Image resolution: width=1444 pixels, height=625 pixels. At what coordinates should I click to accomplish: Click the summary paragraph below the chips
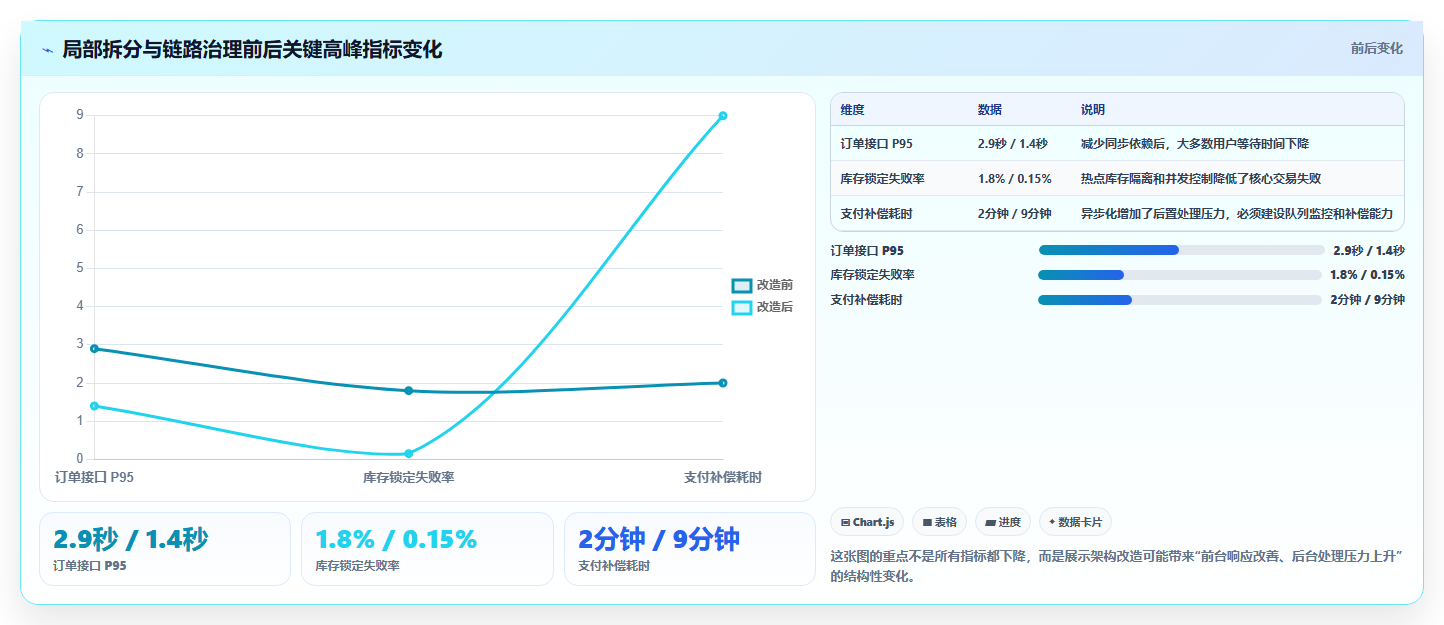pyautogui.click(x=1117, y=566)
